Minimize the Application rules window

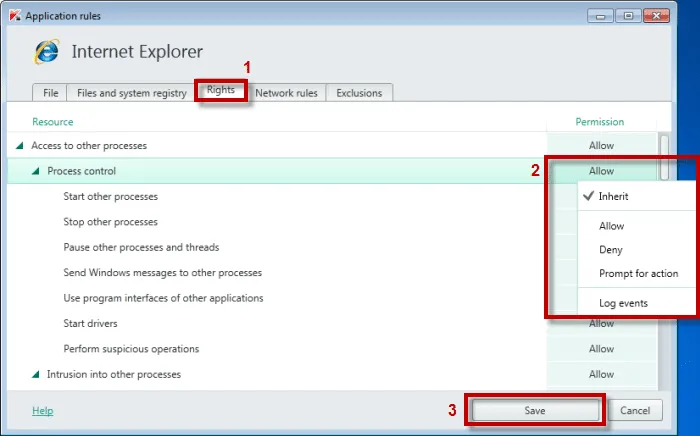[x=600, y=16]
